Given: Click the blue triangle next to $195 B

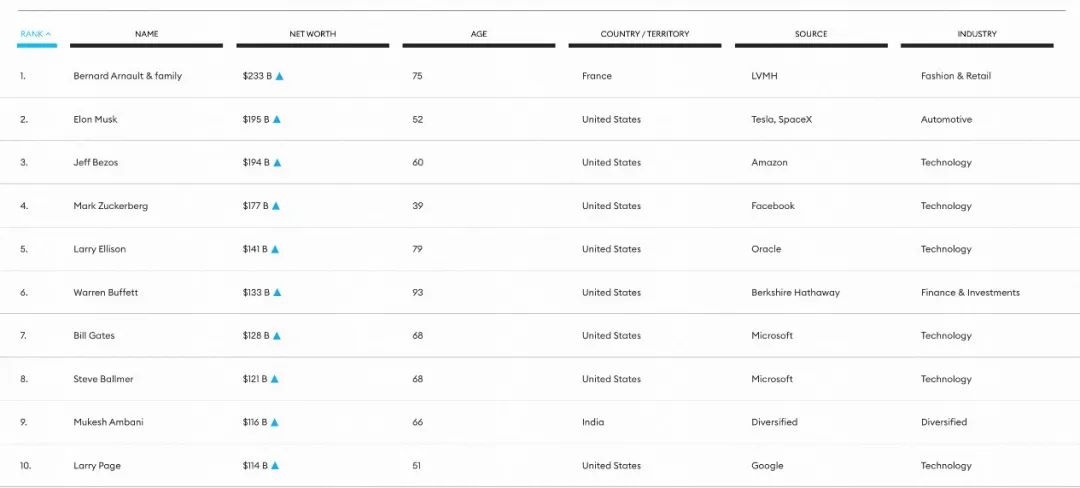Looking at the screenshot, I should point(277,119).
